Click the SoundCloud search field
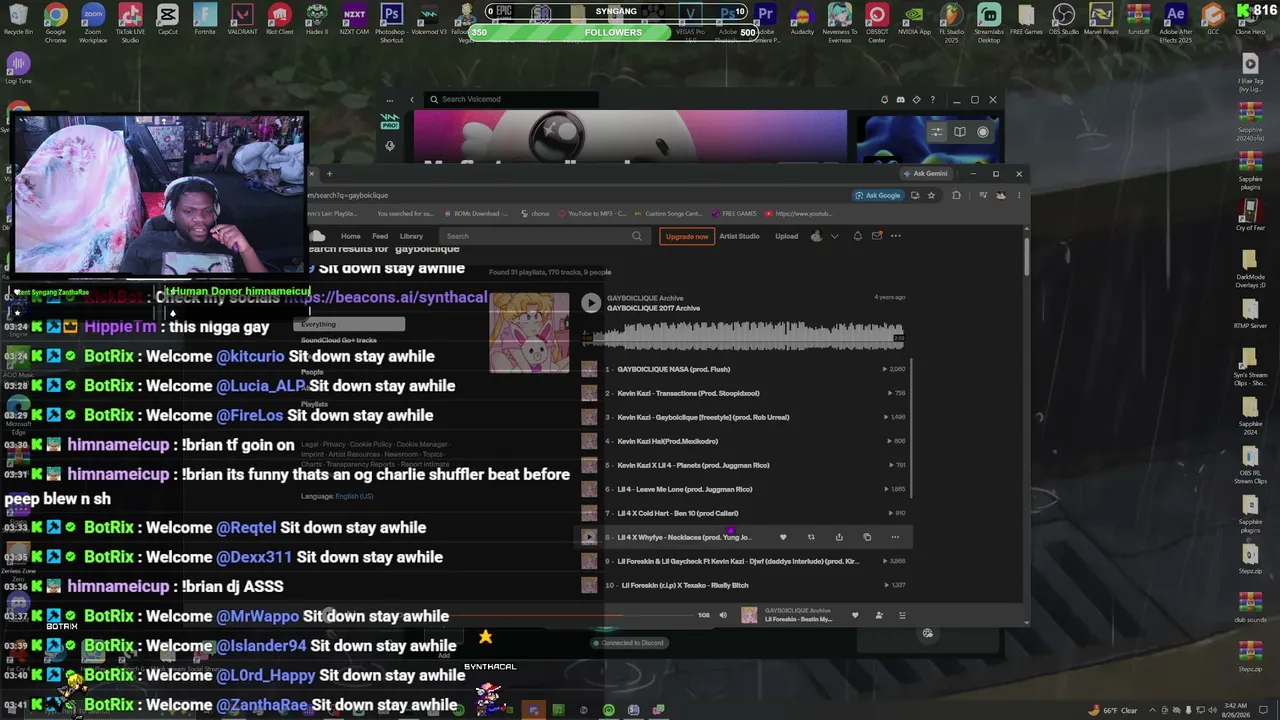 (x=544, y=236)
